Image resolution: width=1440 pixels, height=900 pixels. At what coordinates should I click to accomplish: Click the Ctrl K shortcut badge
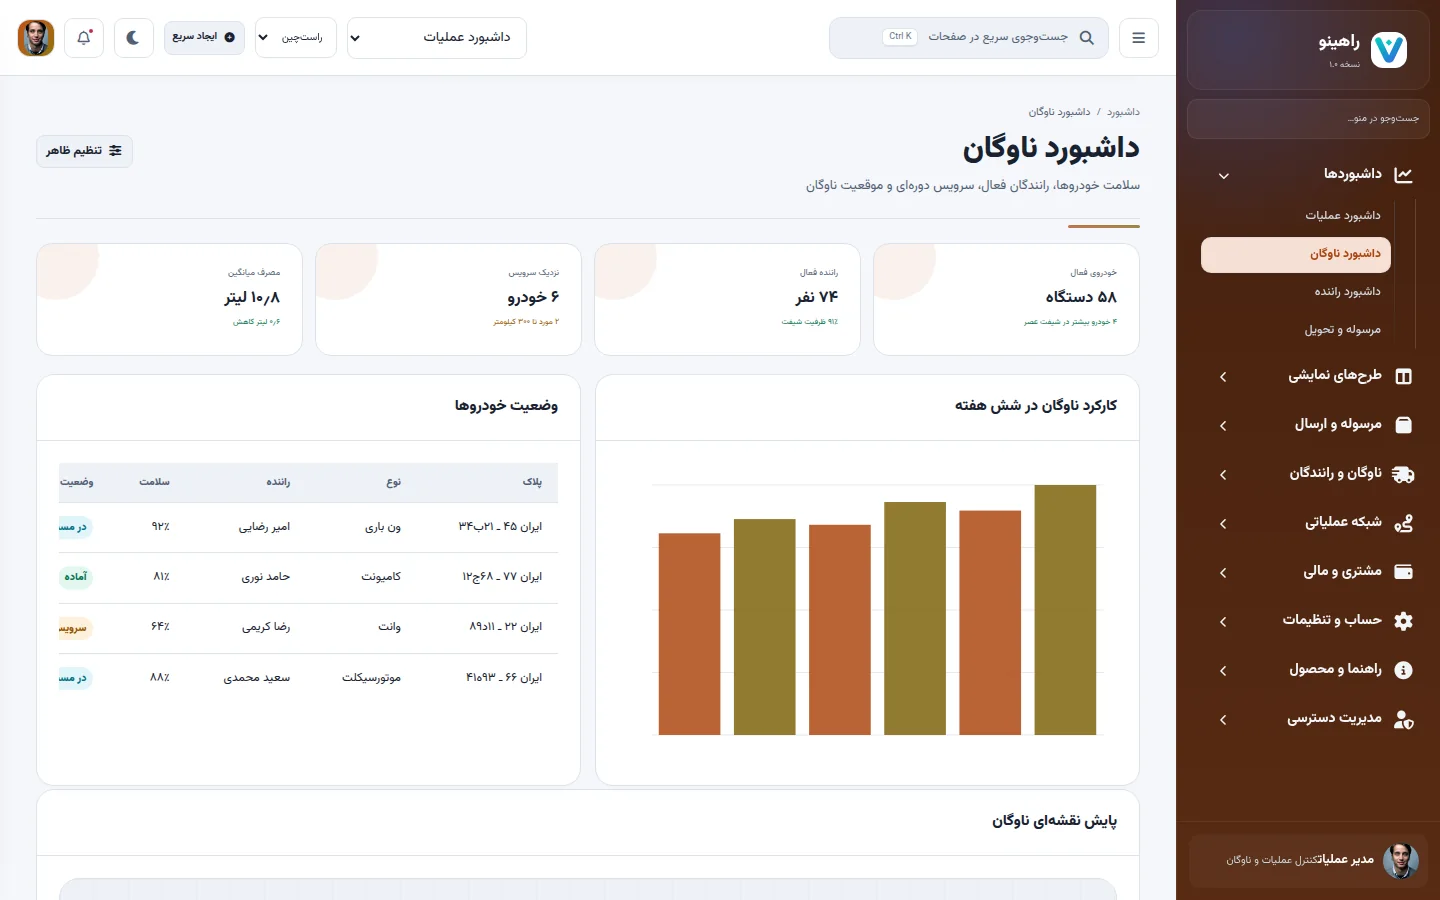(900, 37)
